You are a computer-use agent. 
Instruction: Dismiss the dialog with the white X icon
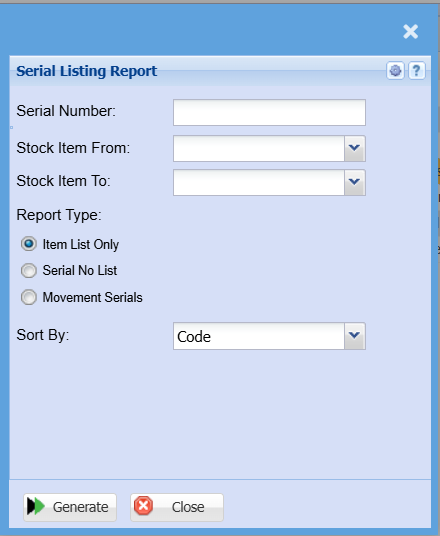(x=410, y=32)
